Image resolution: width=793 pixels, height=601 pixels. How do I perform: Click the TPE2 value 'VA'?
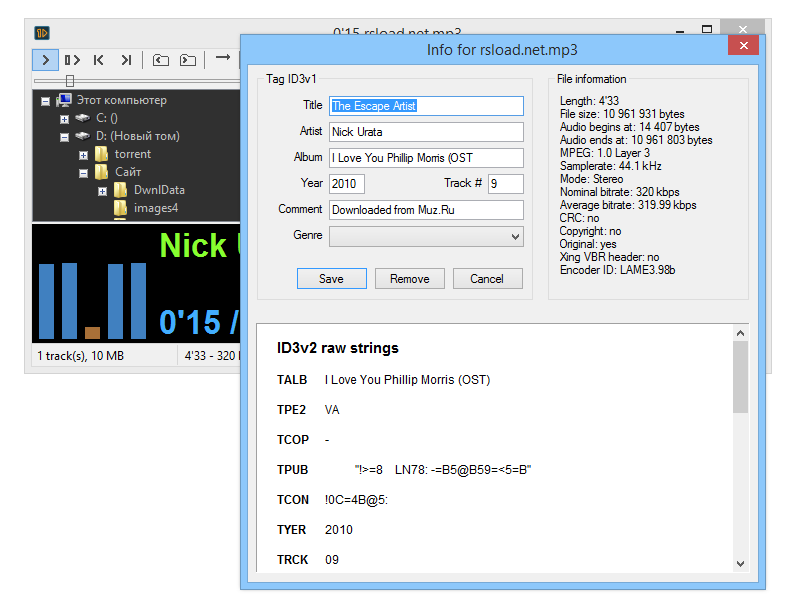pos(332,410)
